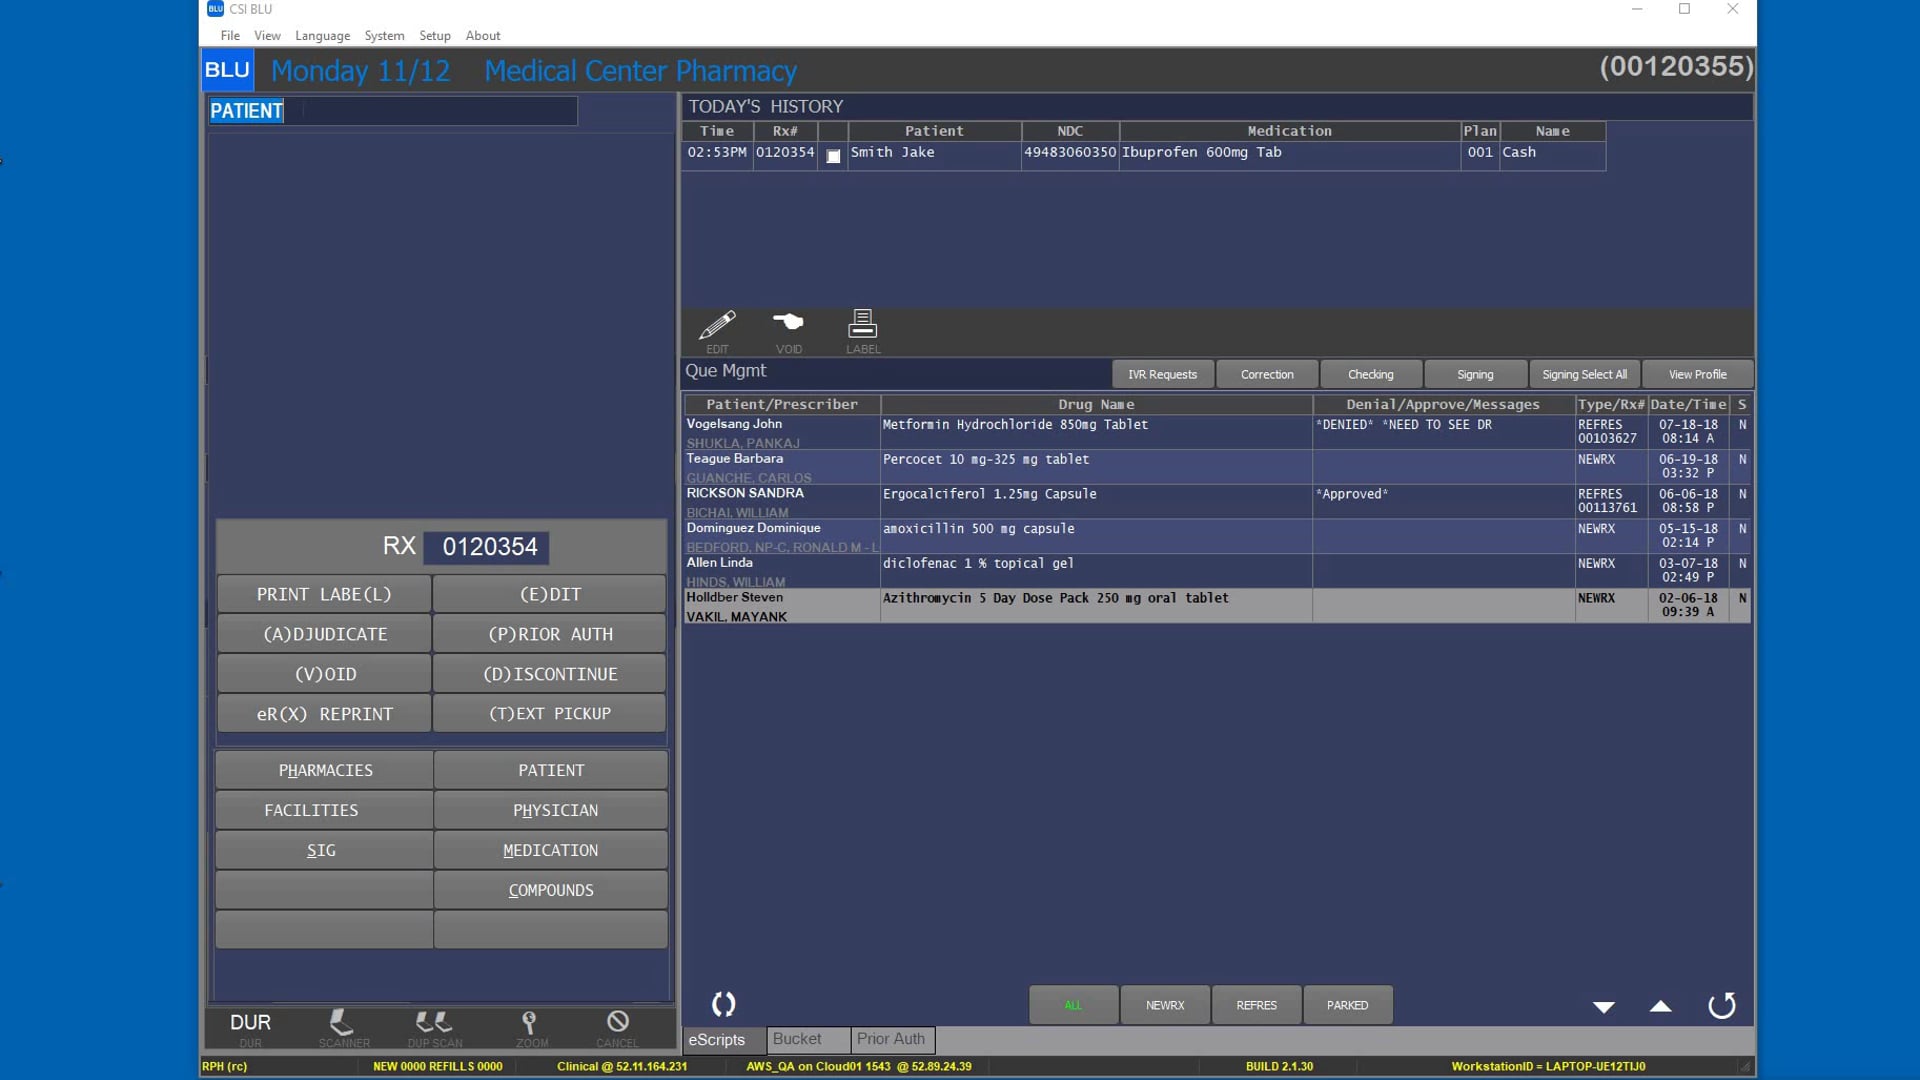
Task: Click the (A)DJUDICATE button
Action: [324, 635]
